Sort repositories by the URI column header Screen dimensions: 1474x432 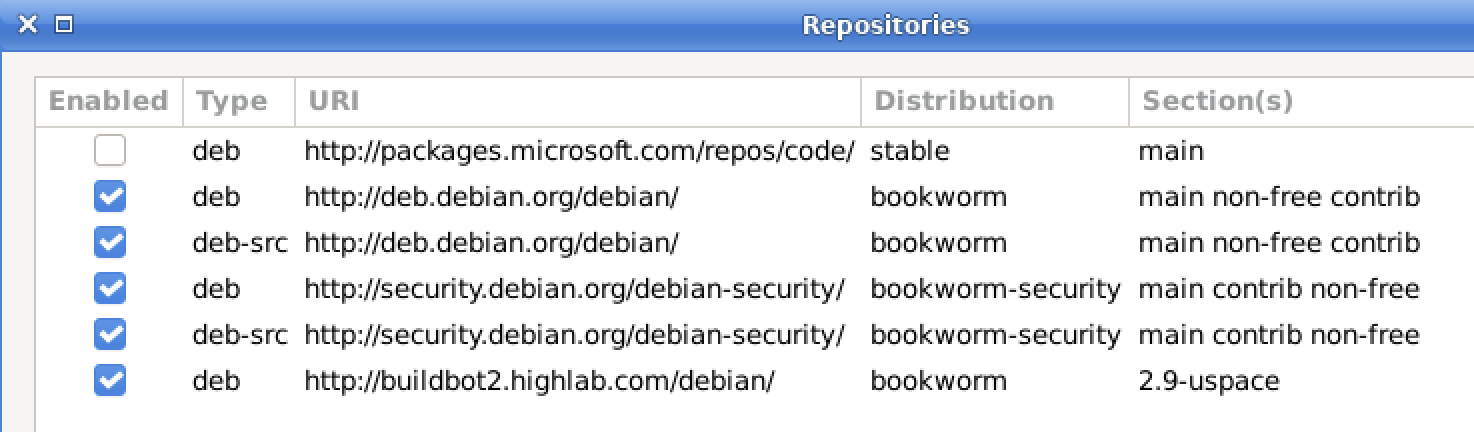(578, 101)
